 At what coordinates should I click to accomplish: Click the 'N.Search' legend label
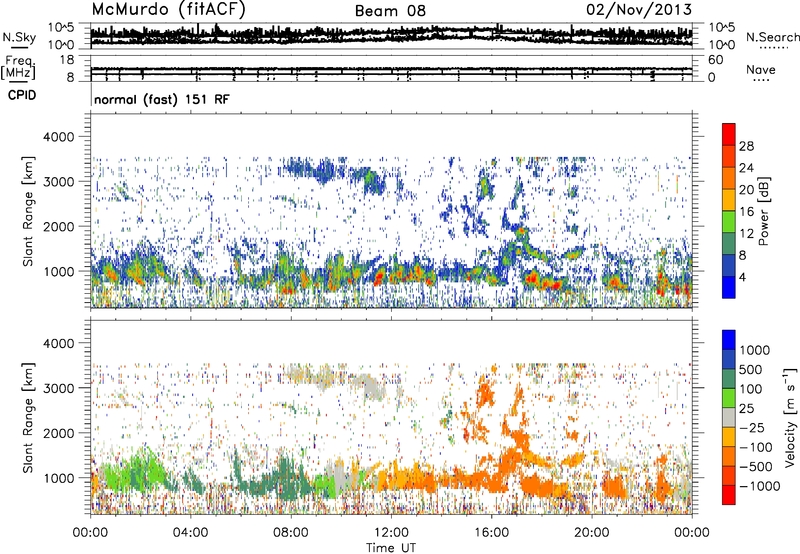coord(772,37)
